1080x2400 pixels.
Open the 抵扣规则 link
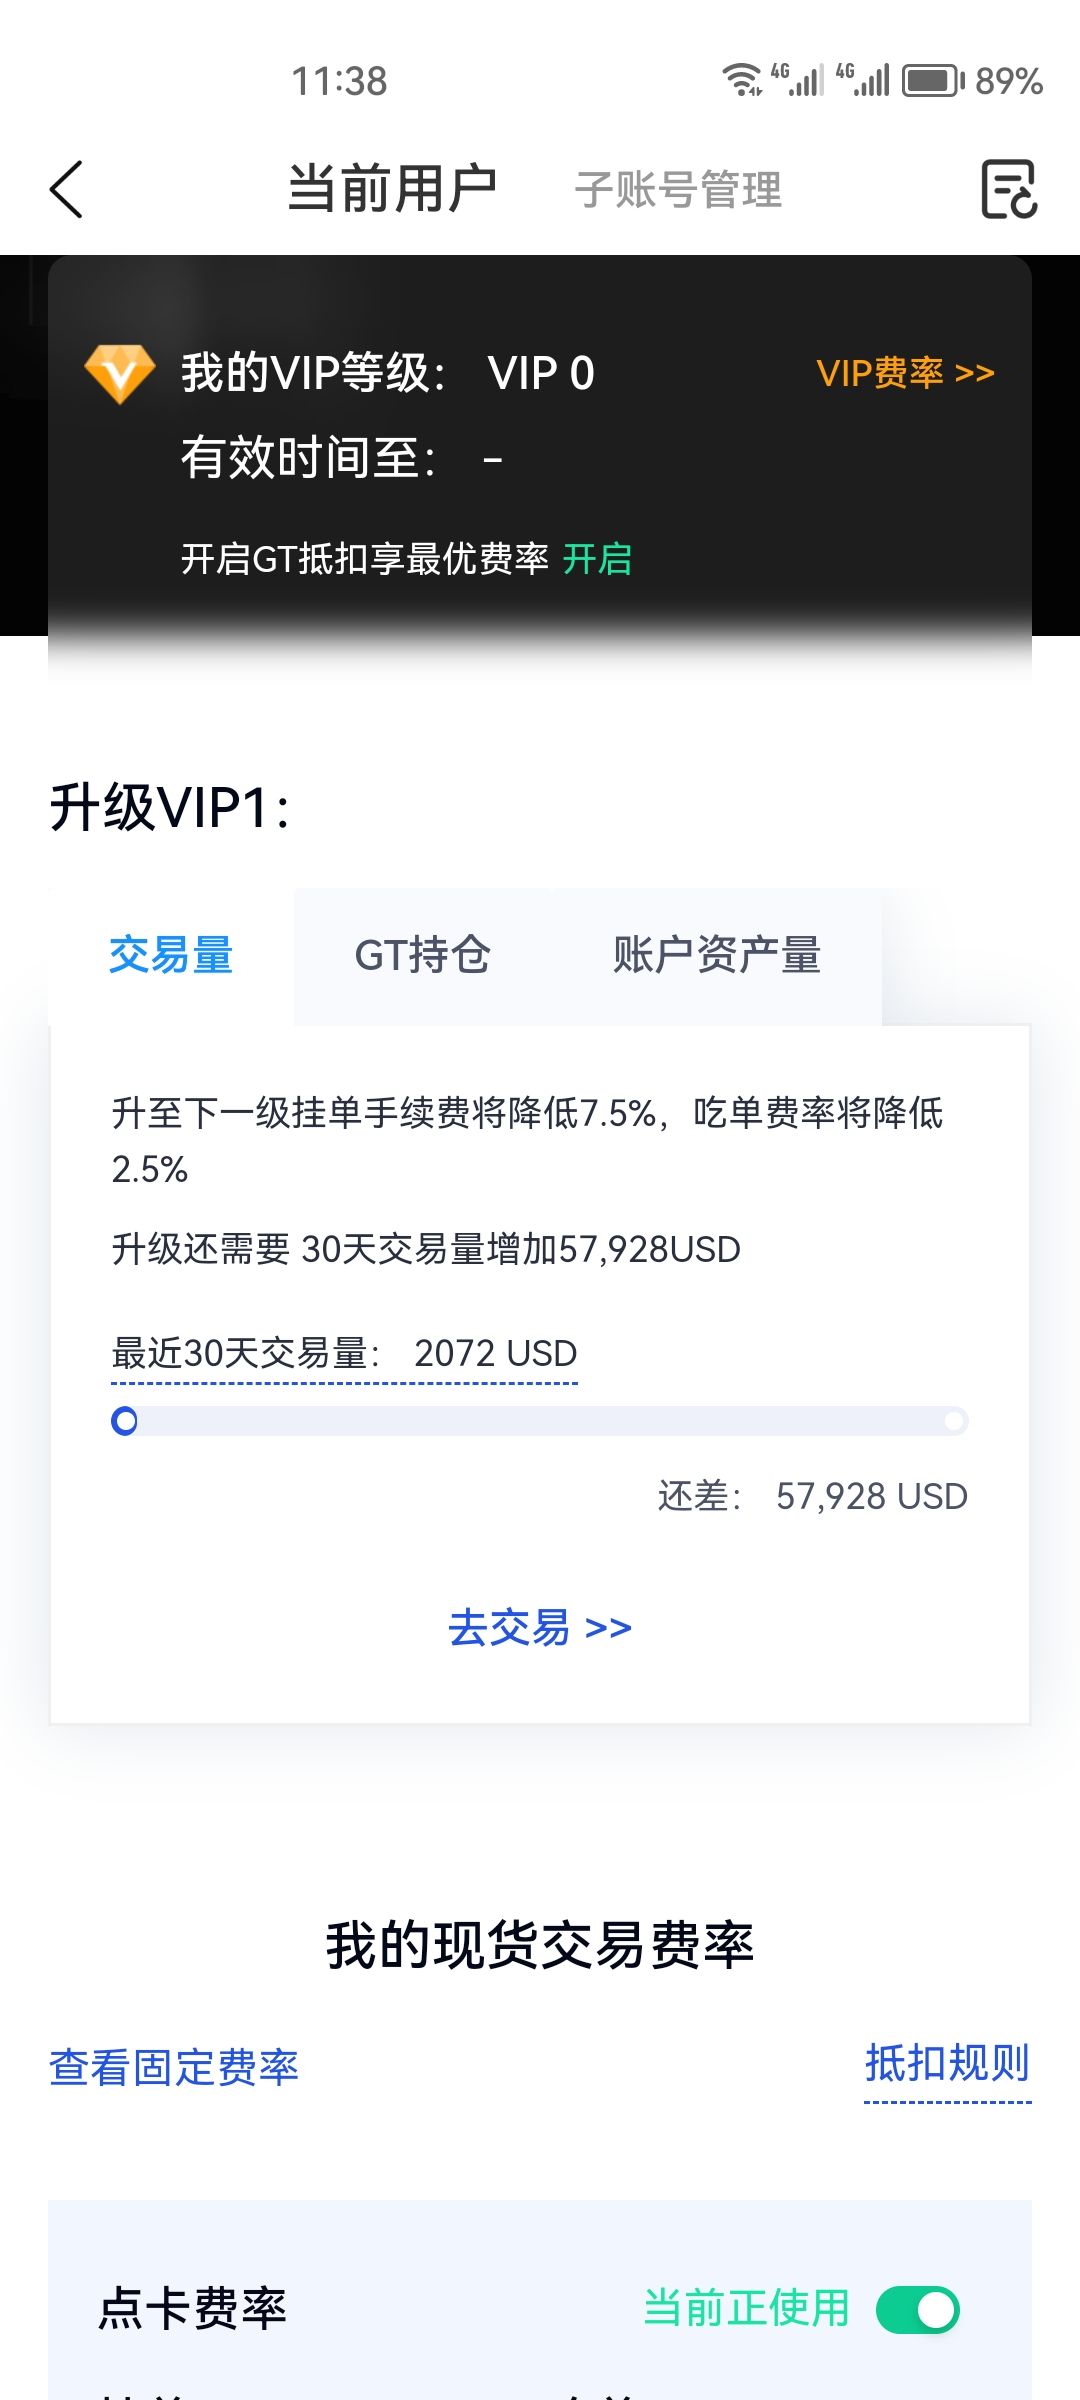(x=947, y=2064)
